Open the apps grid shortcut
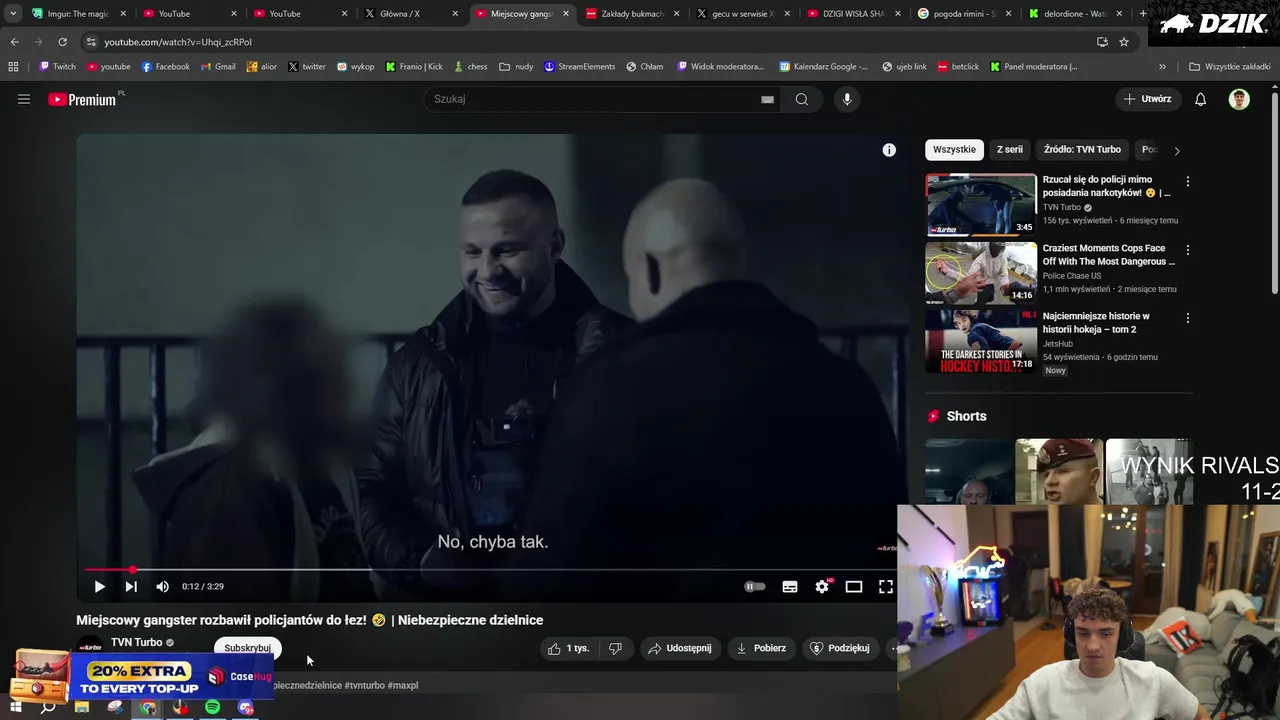Image resolution: width=1280 pixels, height=720 pixels. pyautogui.click(x=13, y=67)
